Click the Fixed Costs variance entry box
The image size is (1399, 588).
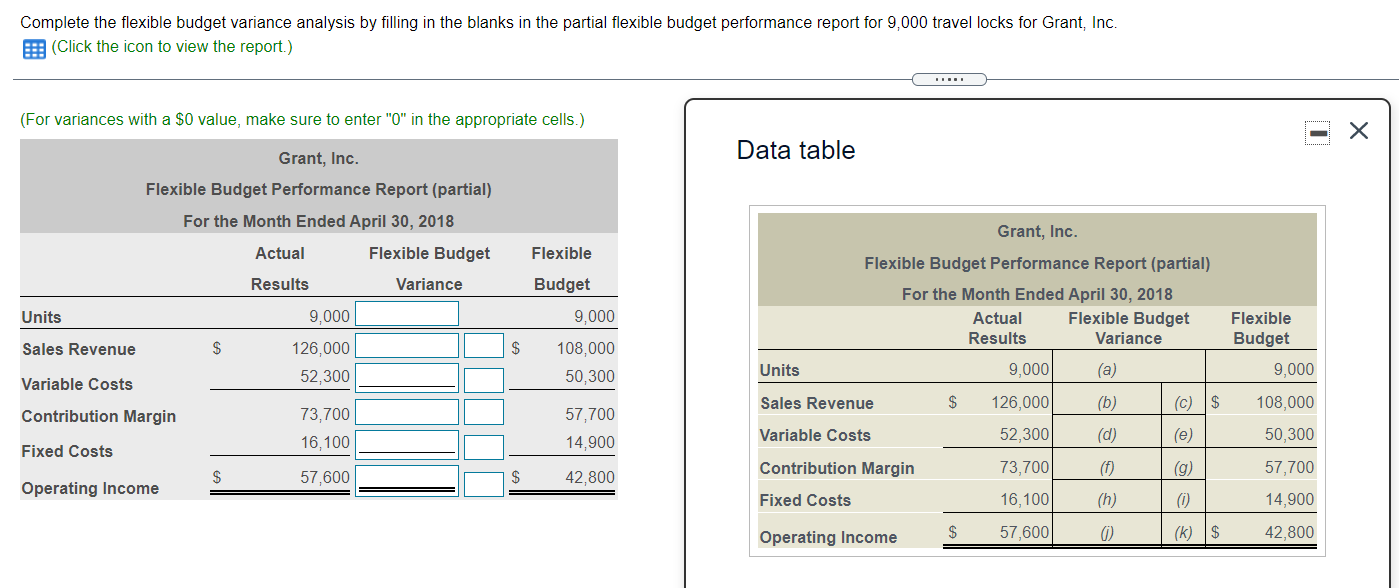(405, 446)
